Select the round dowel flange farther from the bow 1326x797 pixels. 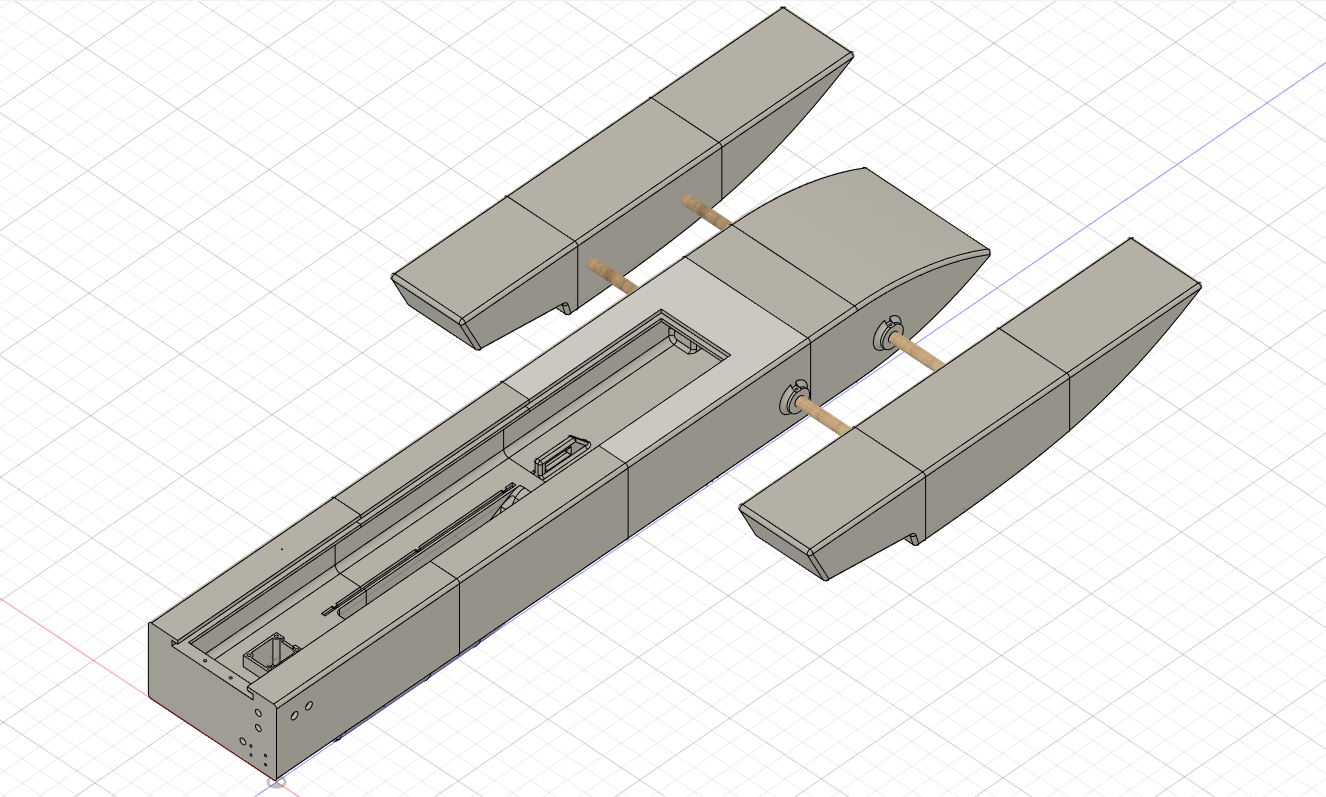point(793,397)
